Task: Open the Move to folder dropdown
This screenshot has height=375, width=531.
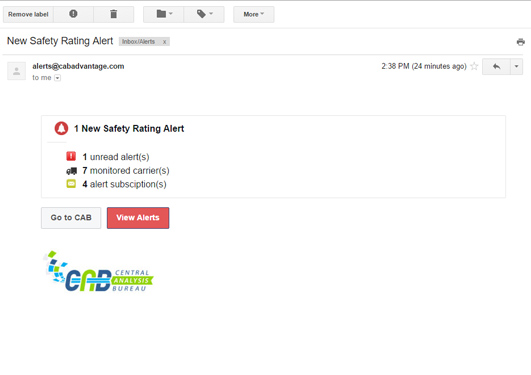Action: 164,14
